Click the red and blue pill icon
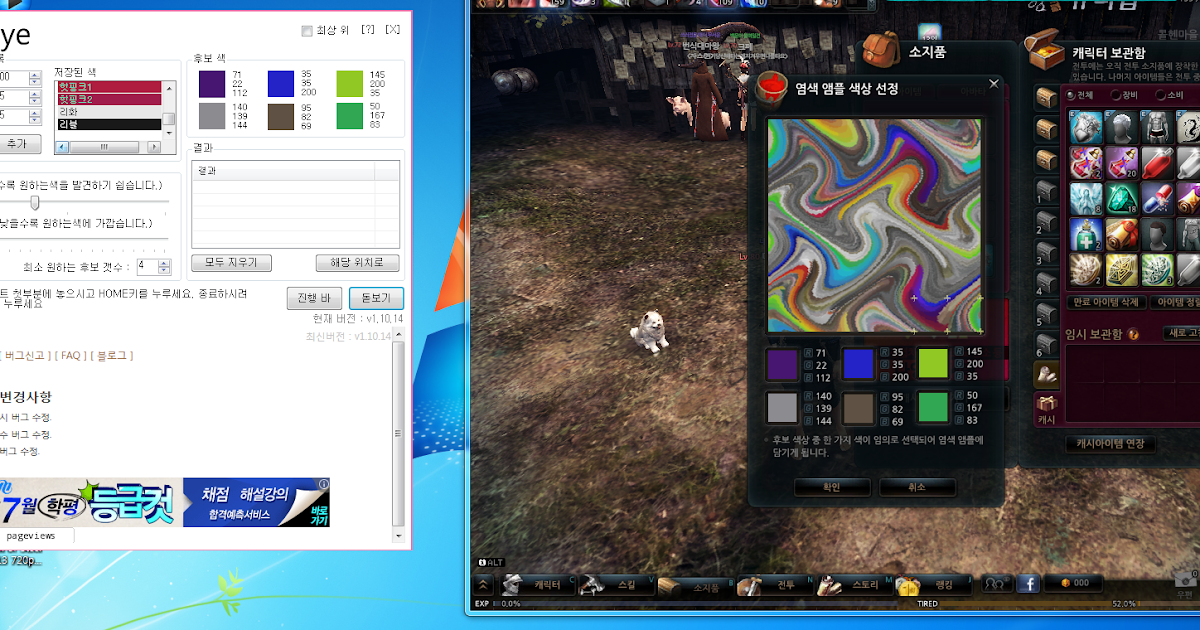 (1158, 198)
